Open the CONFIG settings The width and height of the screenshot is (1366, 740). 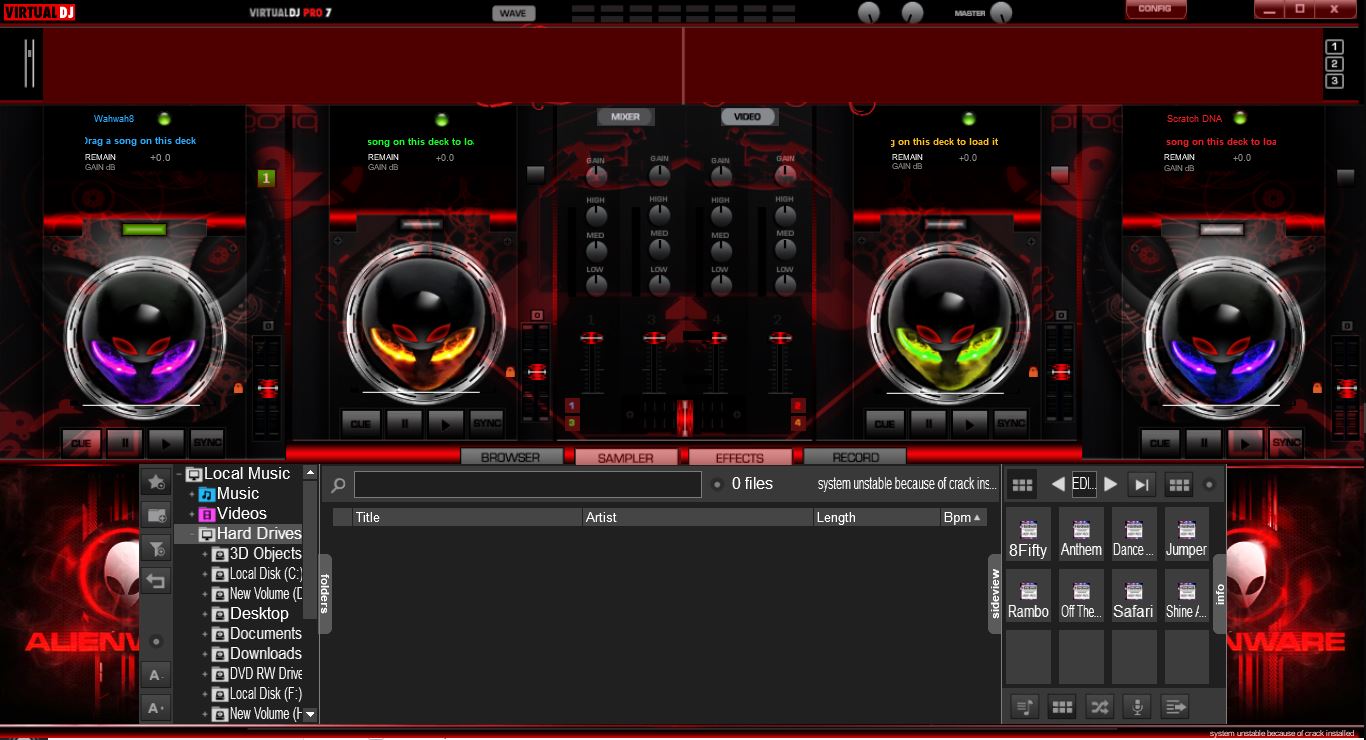tap(1155, 9)
